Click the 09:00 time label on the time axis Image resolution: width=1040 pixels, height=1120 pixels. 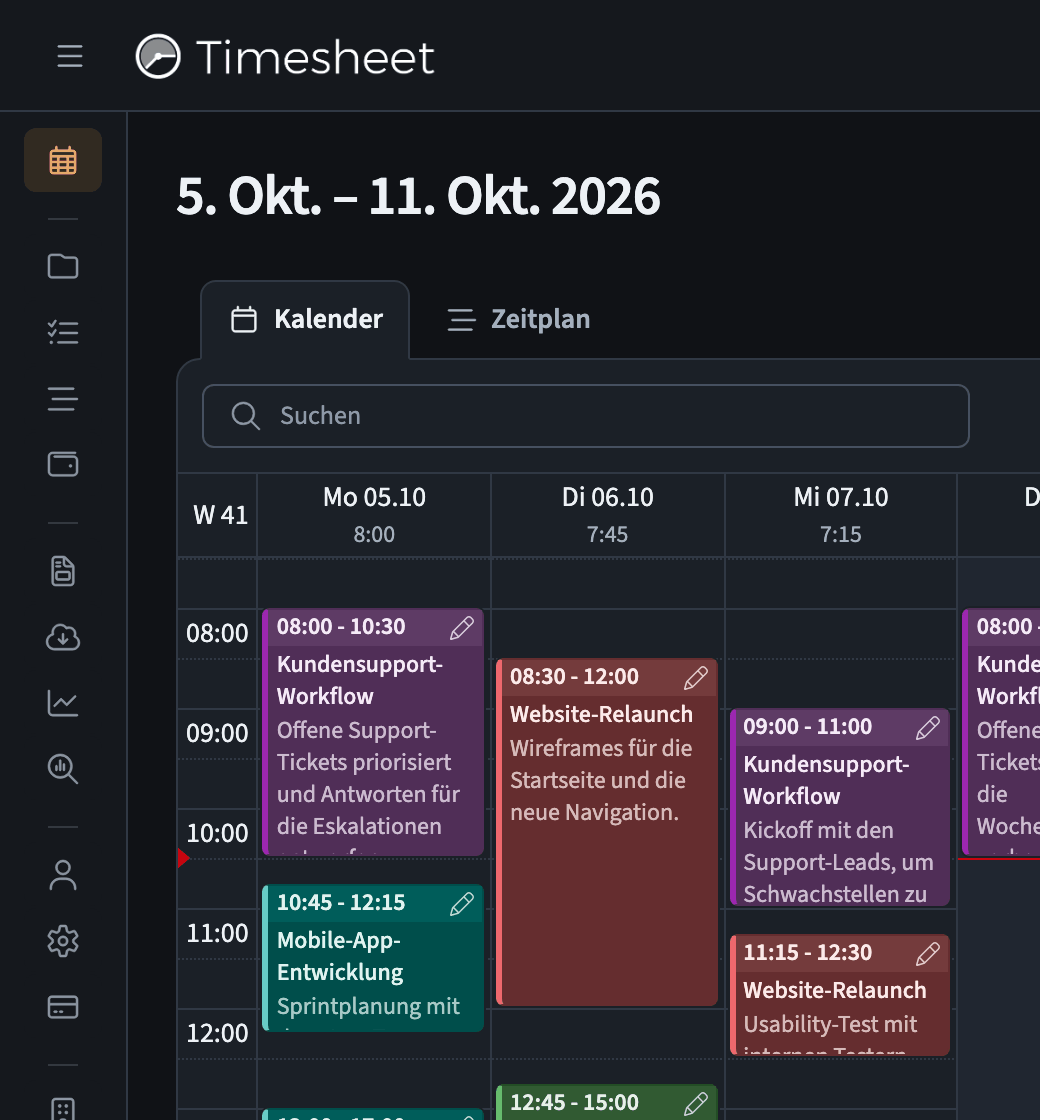click(217, 734)
